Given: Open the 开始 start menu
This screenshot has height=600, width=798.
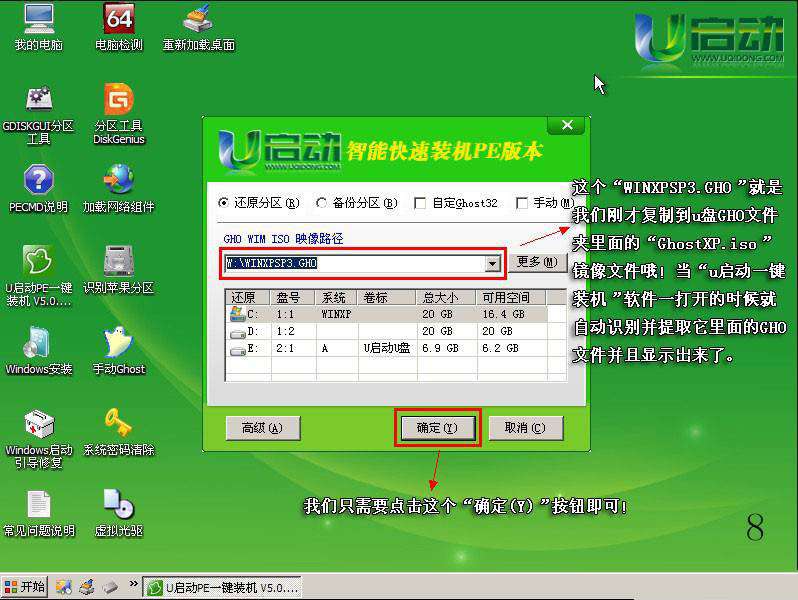Looking at the screenshot, I should 24,587.
